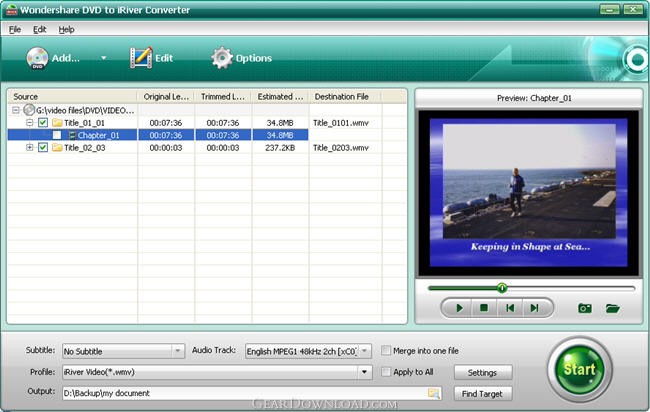Screen dimensions: 650x412
Task: Uncheck the Title_01_01 checkbox
Action: point(43,123)
